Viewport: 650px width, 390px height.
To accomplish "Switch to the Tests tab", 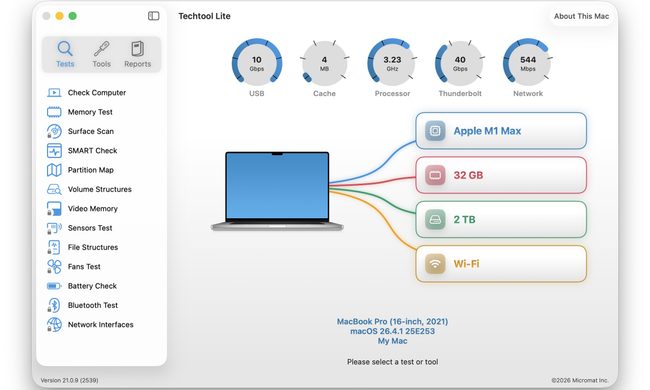I will (x=65, y=54).
